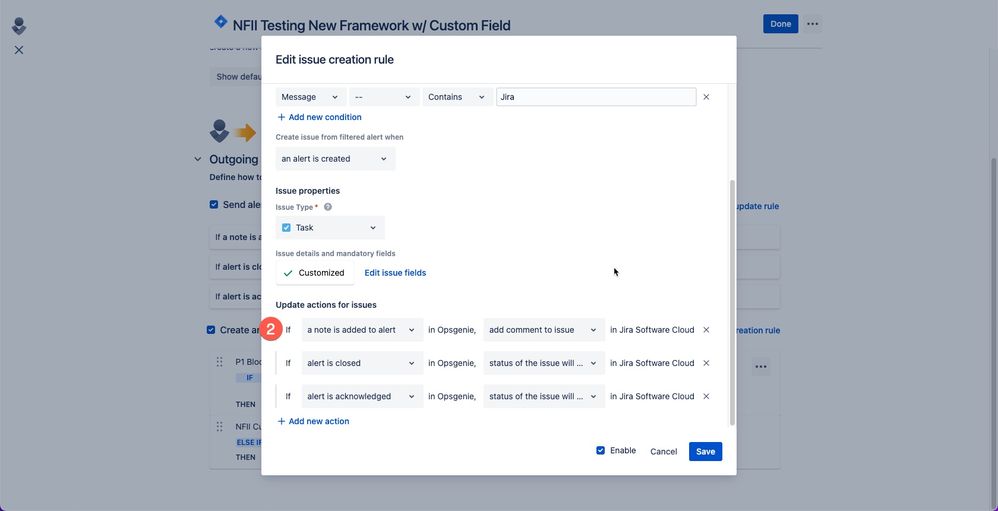Click the Done button at top

coord(780,24)
